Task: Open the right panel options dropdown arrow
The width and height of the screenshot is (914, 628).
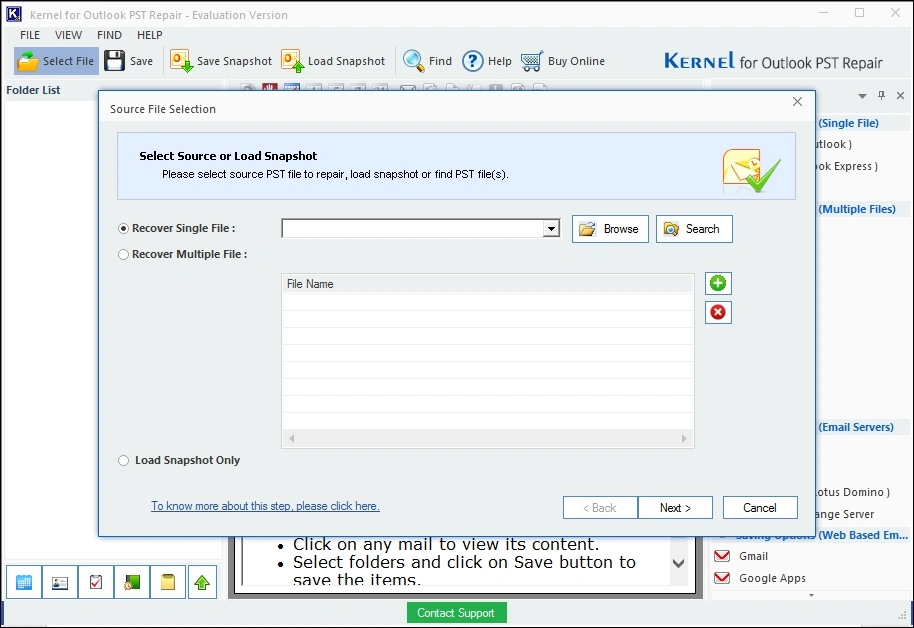Action: pos(862,96)
